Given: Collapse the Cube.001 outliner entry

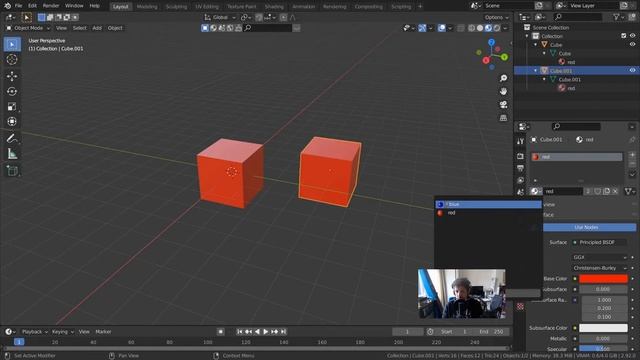Looking at the screenshot, I should 536,71.
